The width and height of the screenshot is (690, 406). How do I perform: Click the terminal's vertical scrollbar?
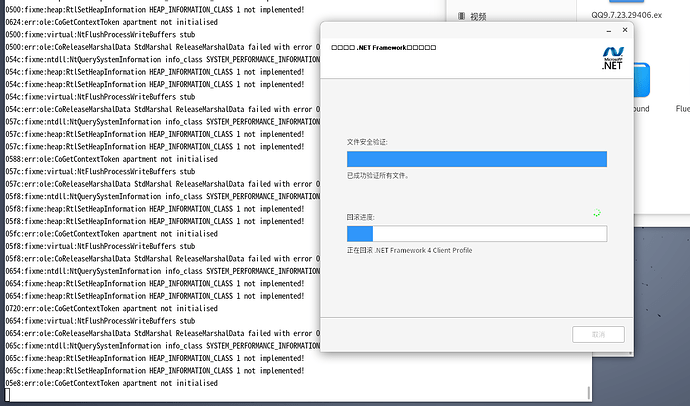point(589,392)
